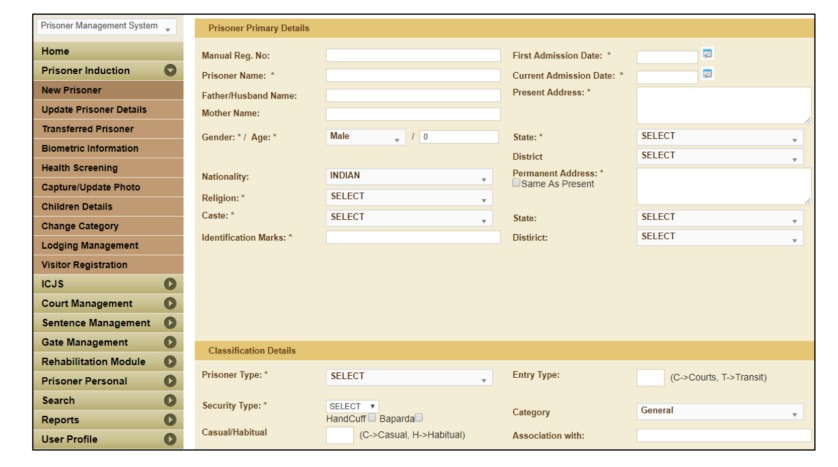Expand the ICJS menu arrow
This screenshot has width=838, height=467.
[x=169, y=284]
